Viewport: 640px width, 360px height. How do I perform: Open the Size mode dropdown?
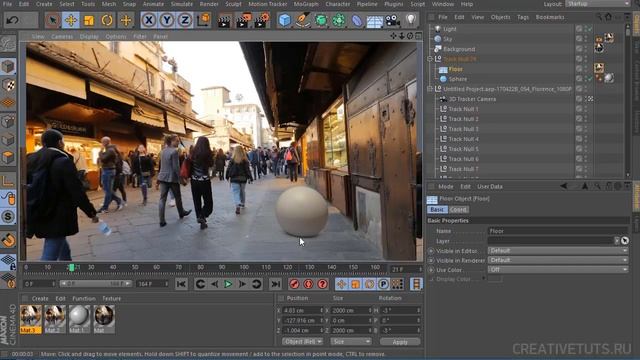[351, 341]
